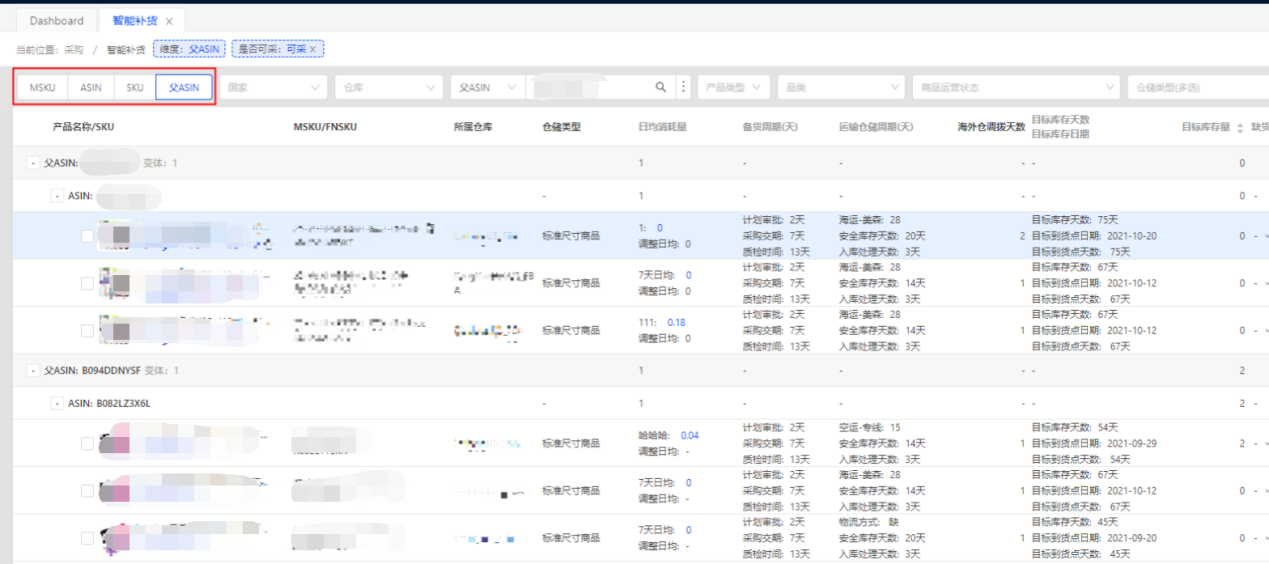
Task: Switch dimension to SKU
Action: [x=135, y=88]
